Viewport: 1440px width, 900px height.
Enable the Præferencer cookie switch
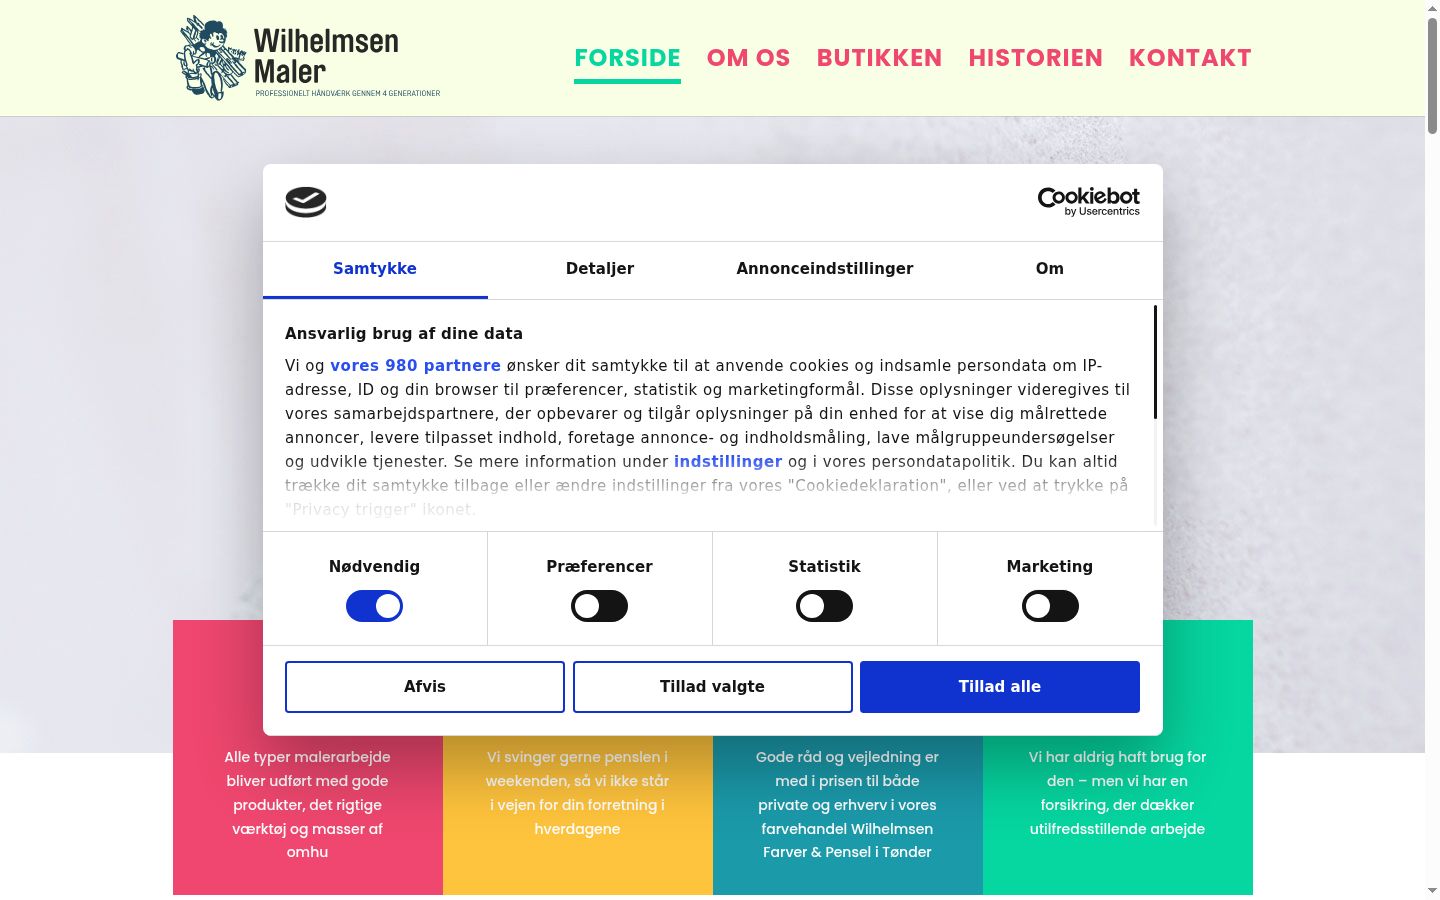(599, 606)
